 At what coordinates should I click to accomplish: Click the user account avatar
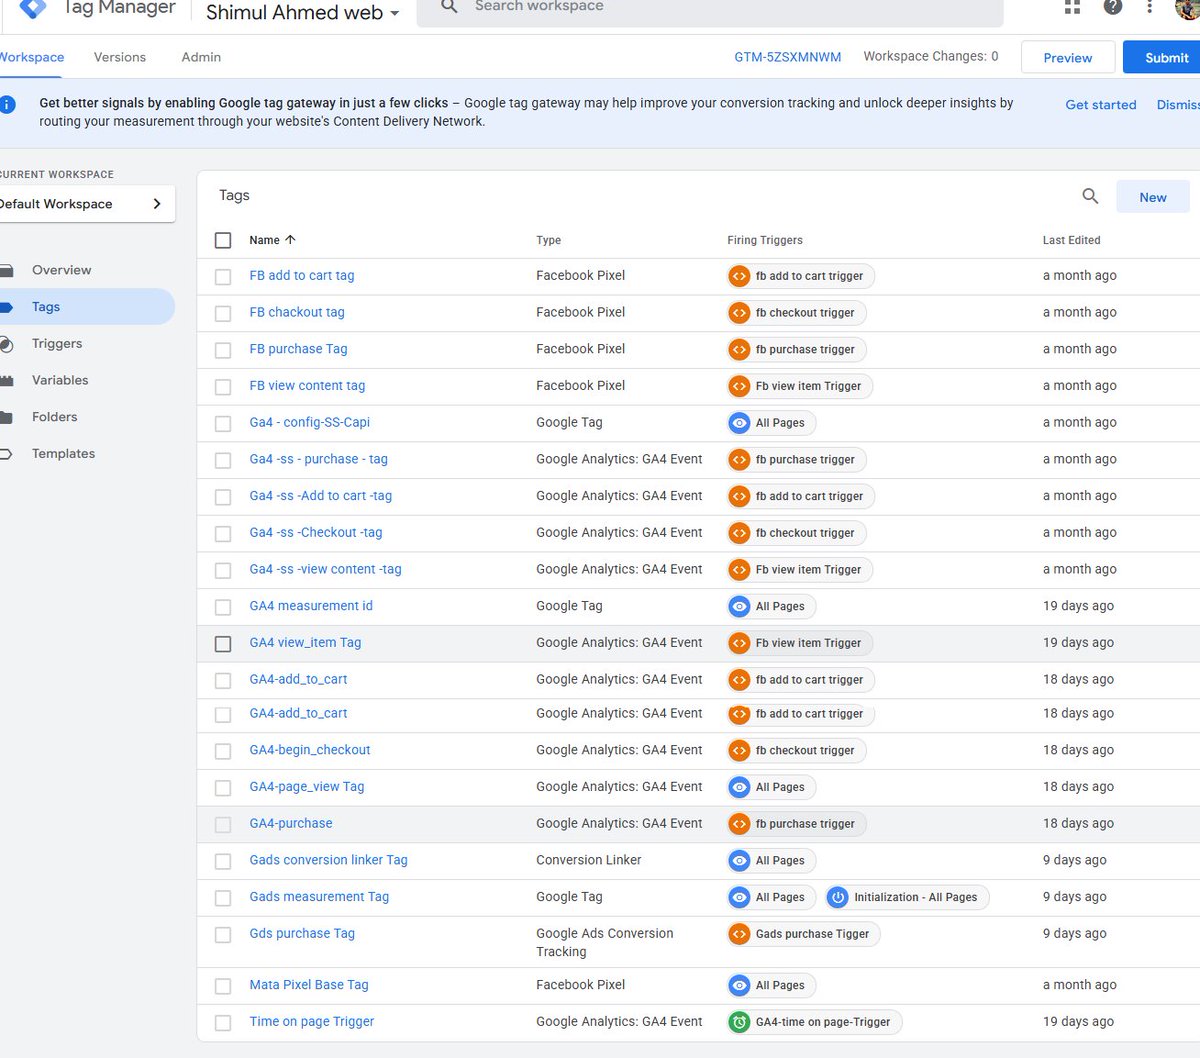pos(1188,7)
